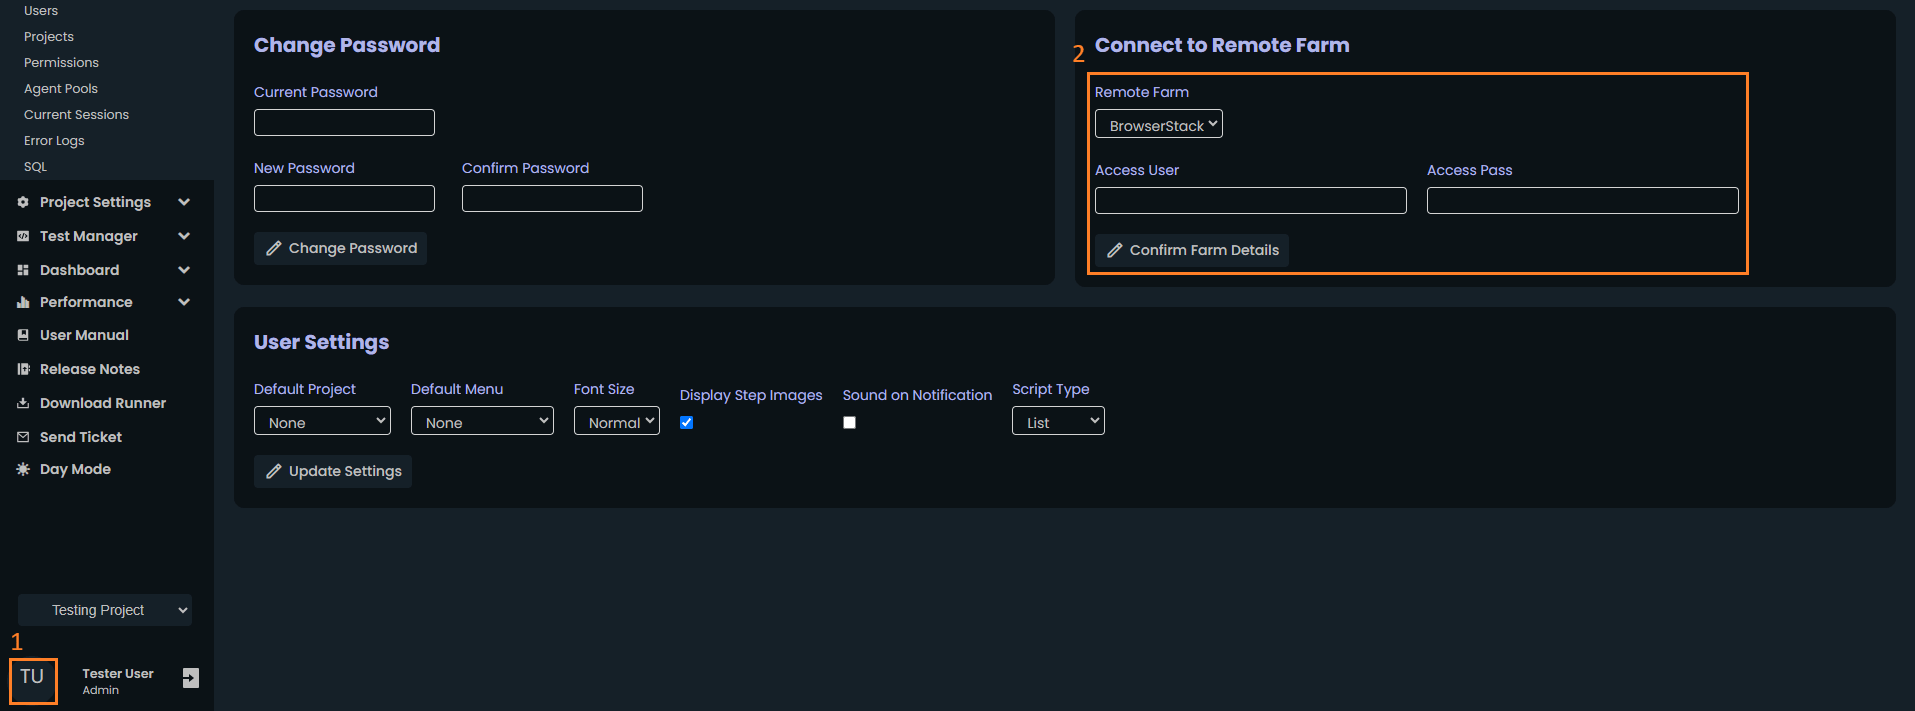This screenshot has height=711, width=1915.
Task: Enable Sound on Notification checkbox
Action: [x=849, y=422]
